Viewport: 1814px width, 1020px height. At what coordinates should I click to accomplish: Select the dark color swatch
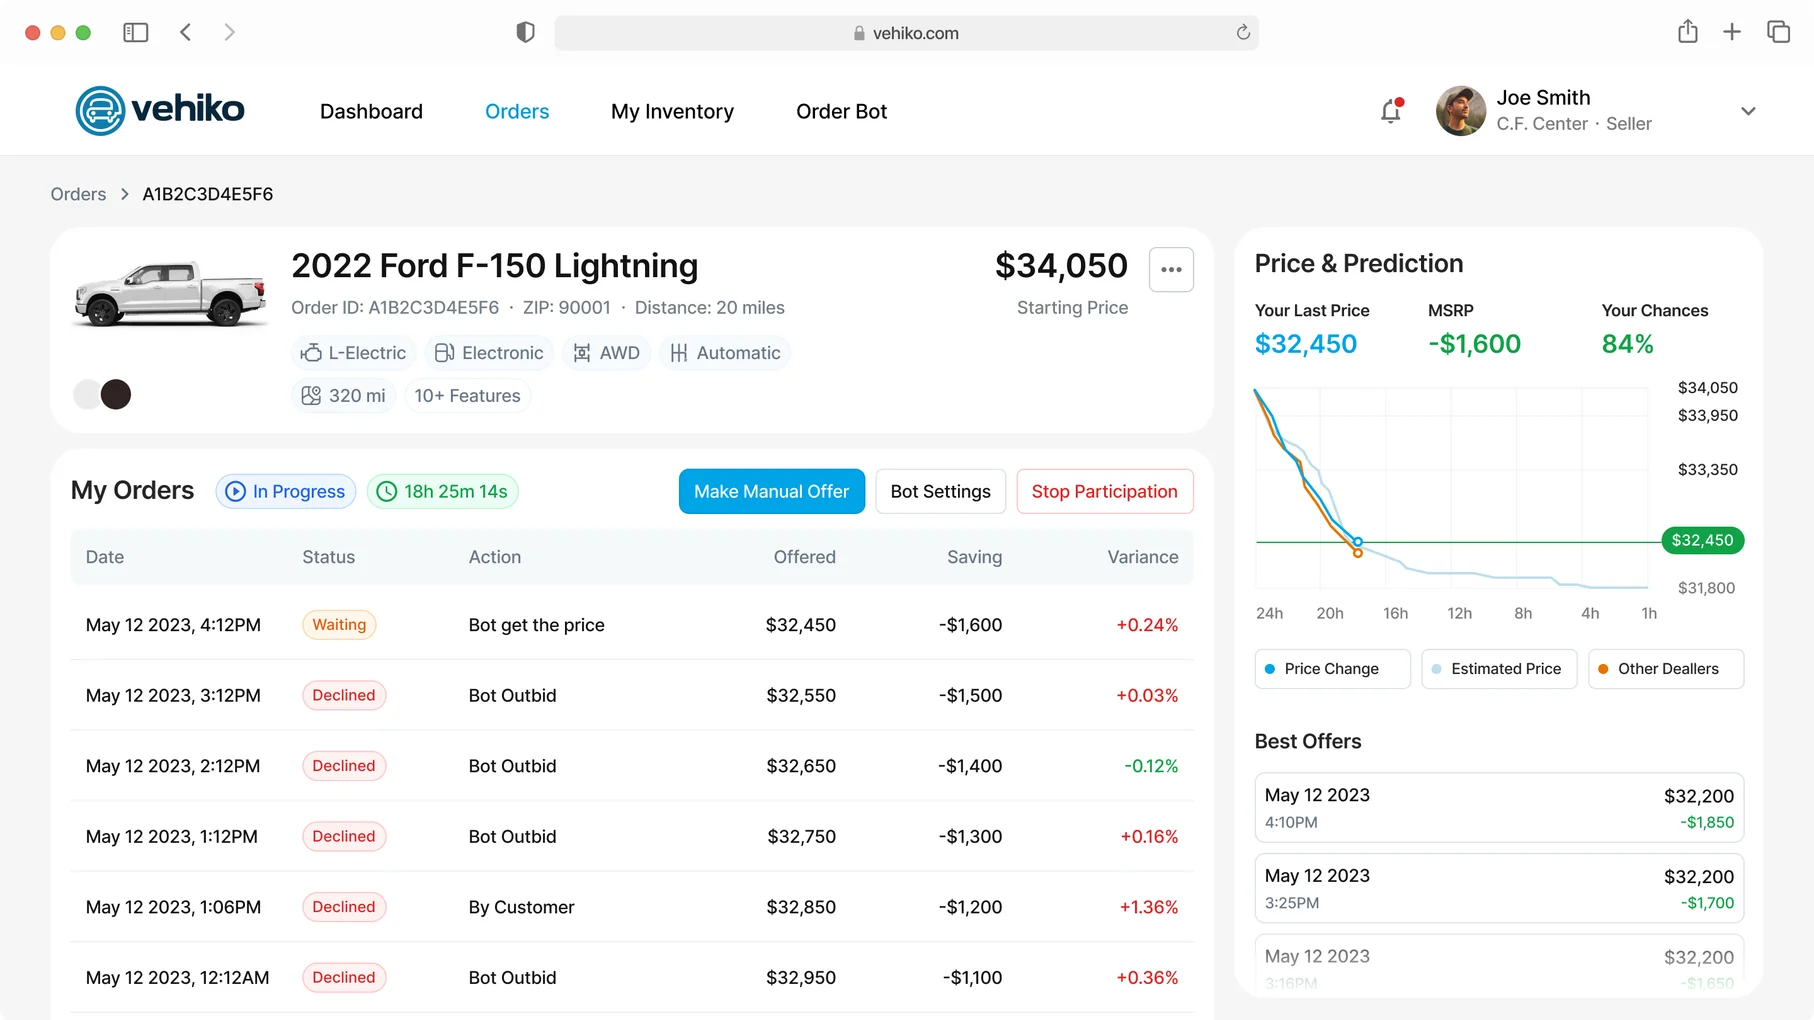[x=116, y=394]
